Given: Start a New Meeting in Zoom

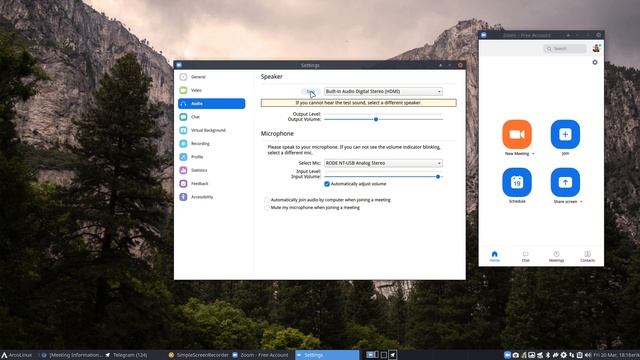Looking at the screenshot, I should point(517,134).
